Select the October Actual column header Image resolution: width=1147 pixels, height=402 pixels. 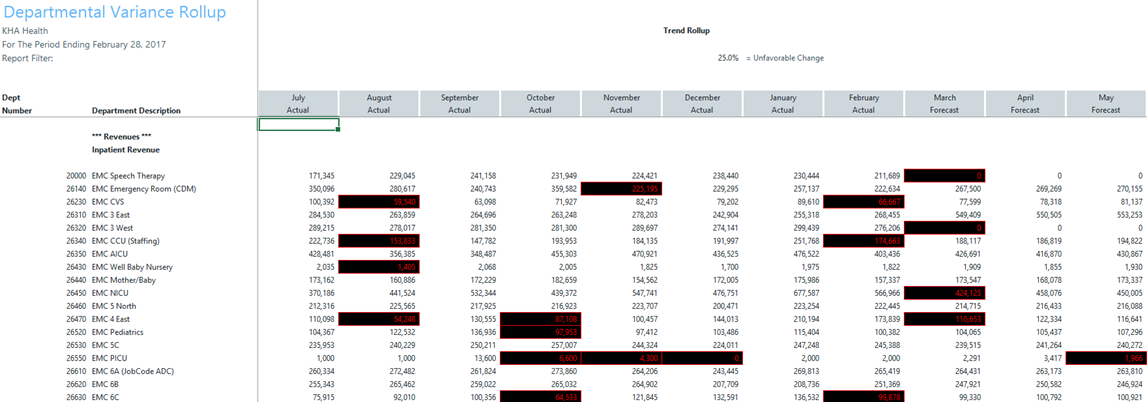(x=540, y=104)
